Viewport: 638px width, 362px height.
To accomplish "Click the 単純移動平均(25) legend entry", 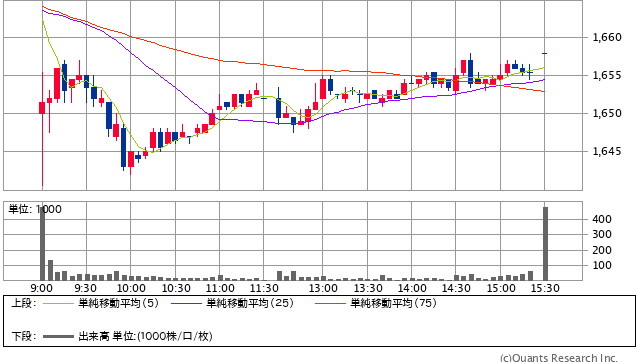I will click(x=250, y=303).
